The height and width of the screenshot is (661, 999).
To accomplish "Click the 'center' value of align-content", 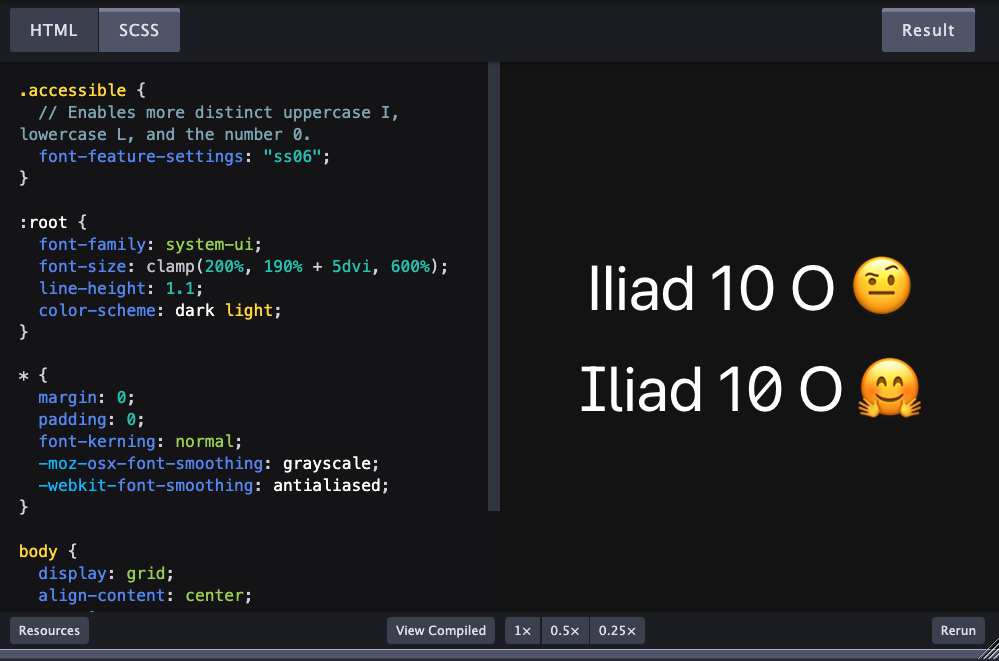I will point(213,595).
